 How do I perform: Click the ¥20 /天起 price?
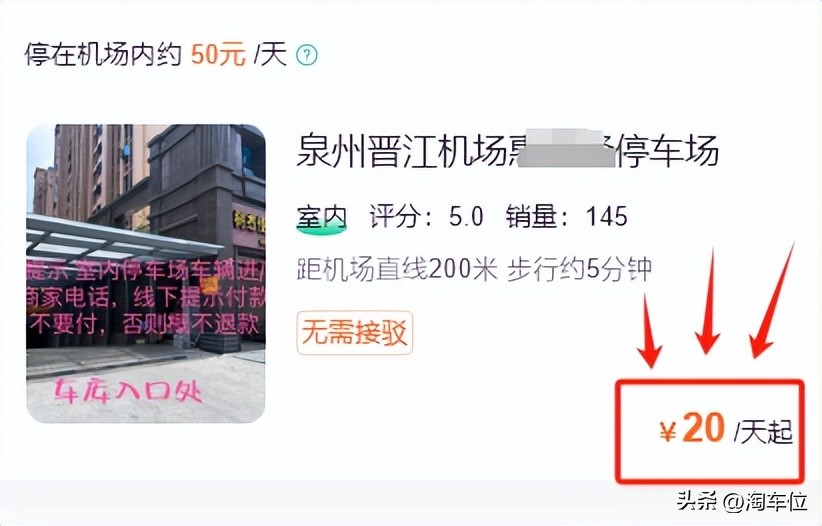[x=726, y=431]
